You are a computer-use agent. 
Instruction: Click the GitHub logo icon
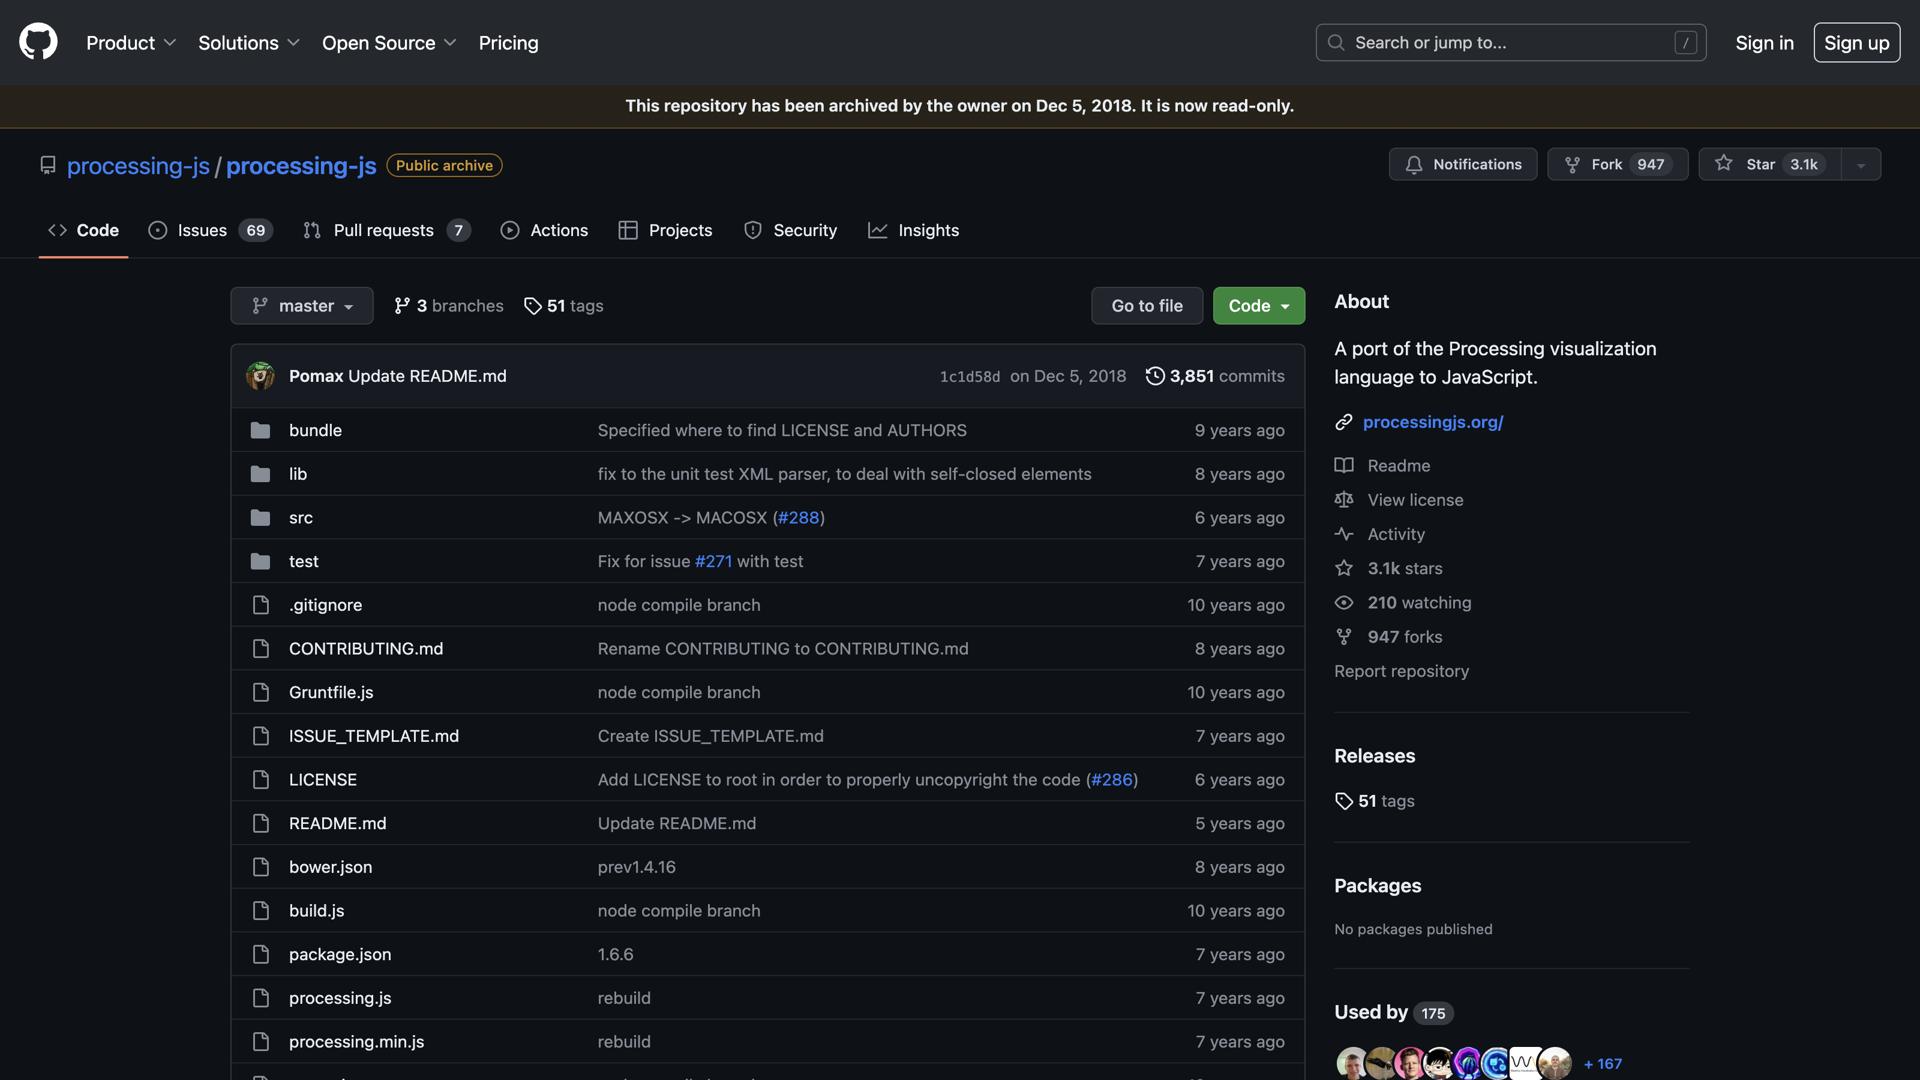click(x=37, y=41)
